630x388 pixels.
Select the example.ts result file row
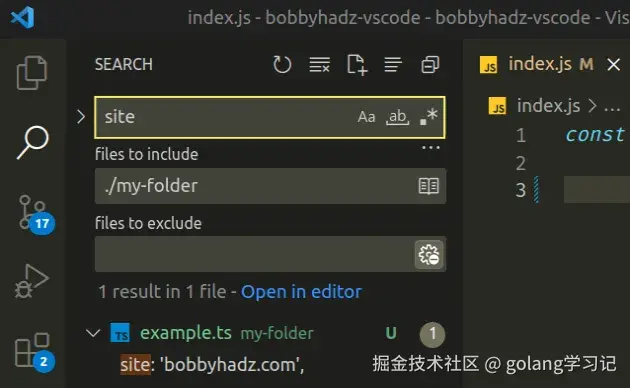coord(265,333)
